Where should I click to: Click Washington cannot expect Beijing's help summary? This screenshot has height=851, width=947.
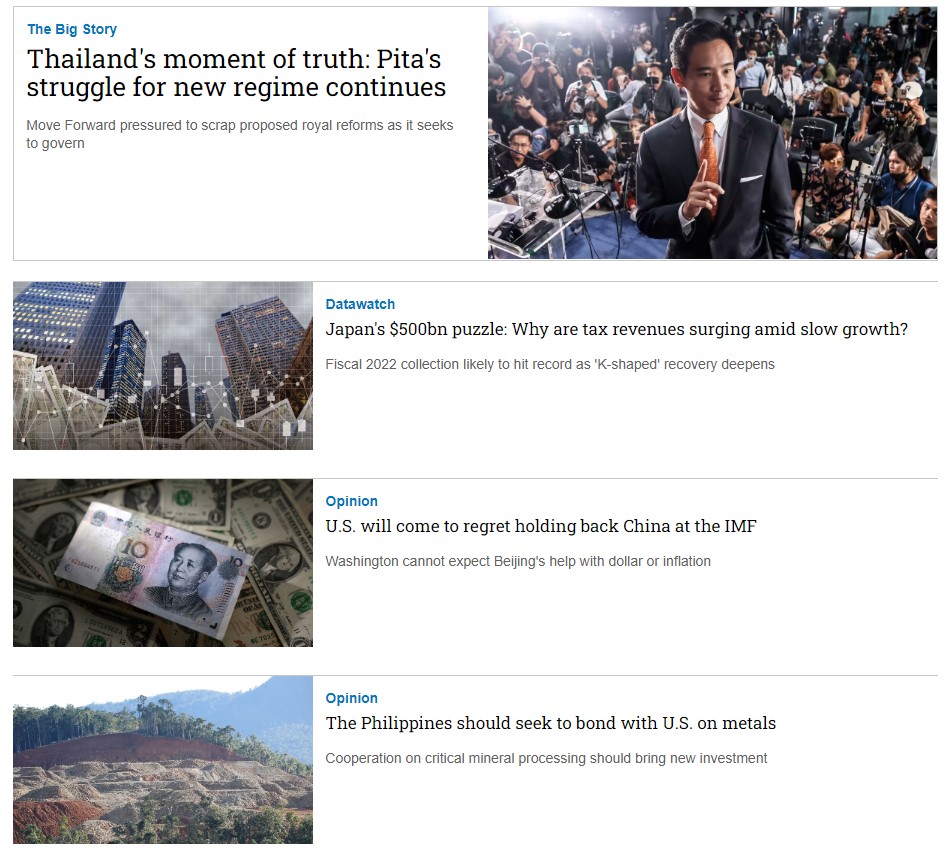tap(518, 561)
